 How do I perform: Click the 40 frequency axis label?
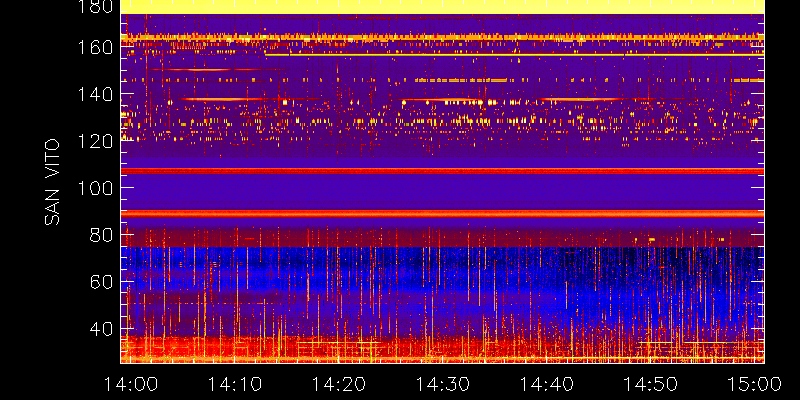click(102, 329)
